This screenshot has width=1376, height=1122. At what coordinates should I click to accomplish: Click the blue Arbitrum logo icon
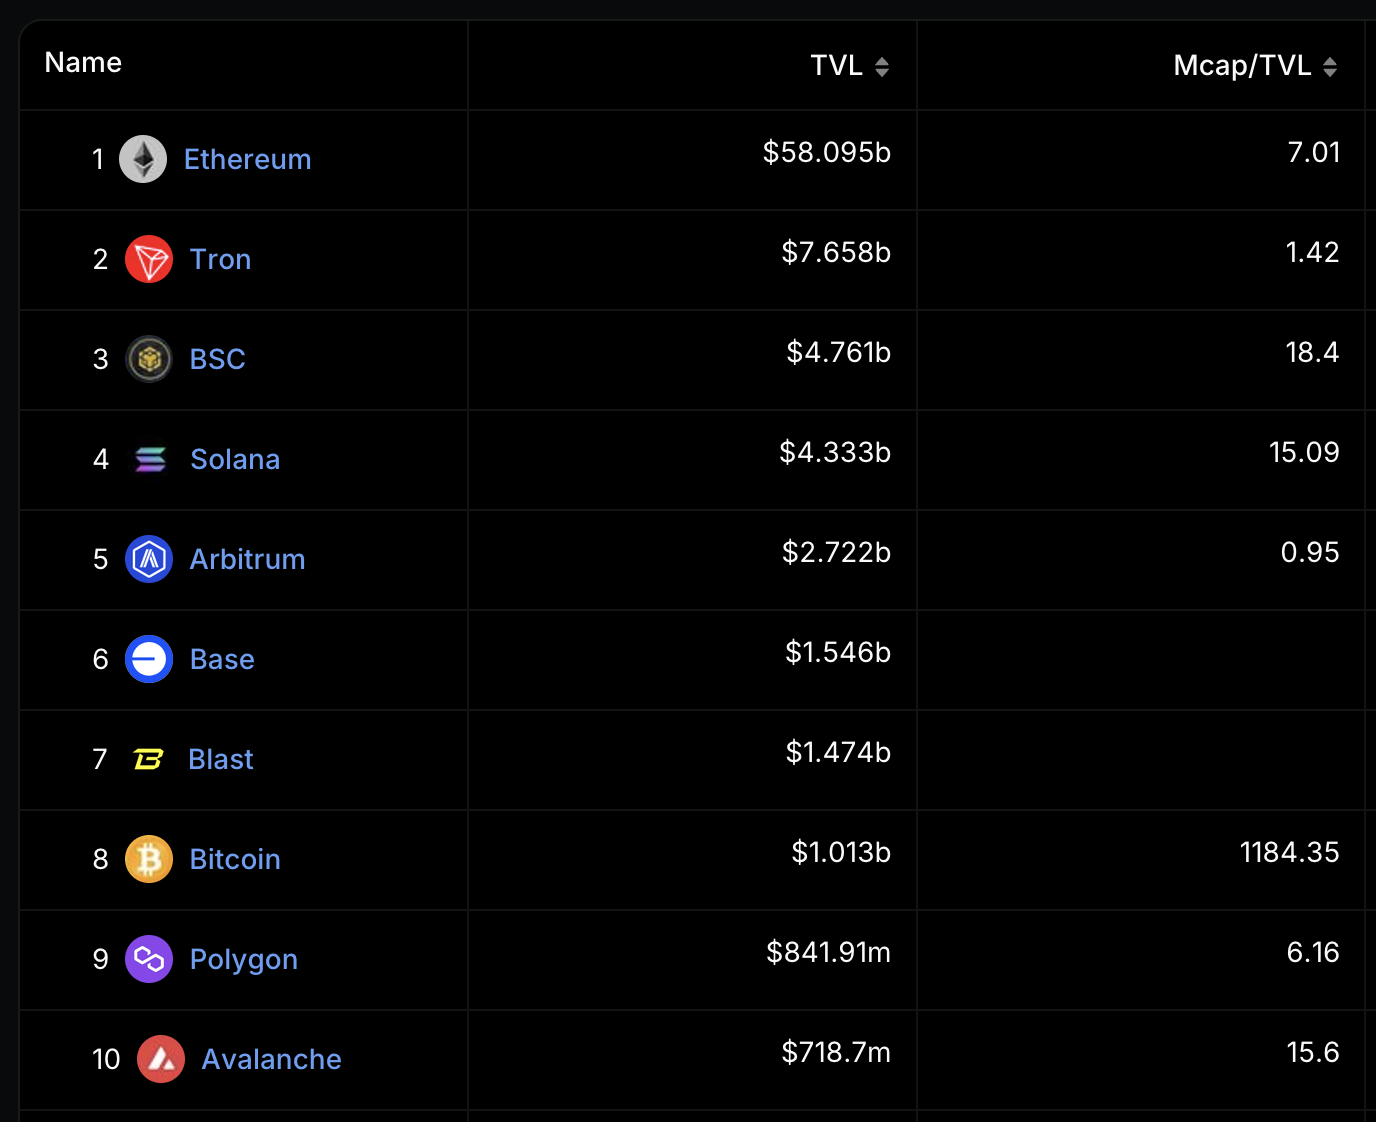click(149, 559)
